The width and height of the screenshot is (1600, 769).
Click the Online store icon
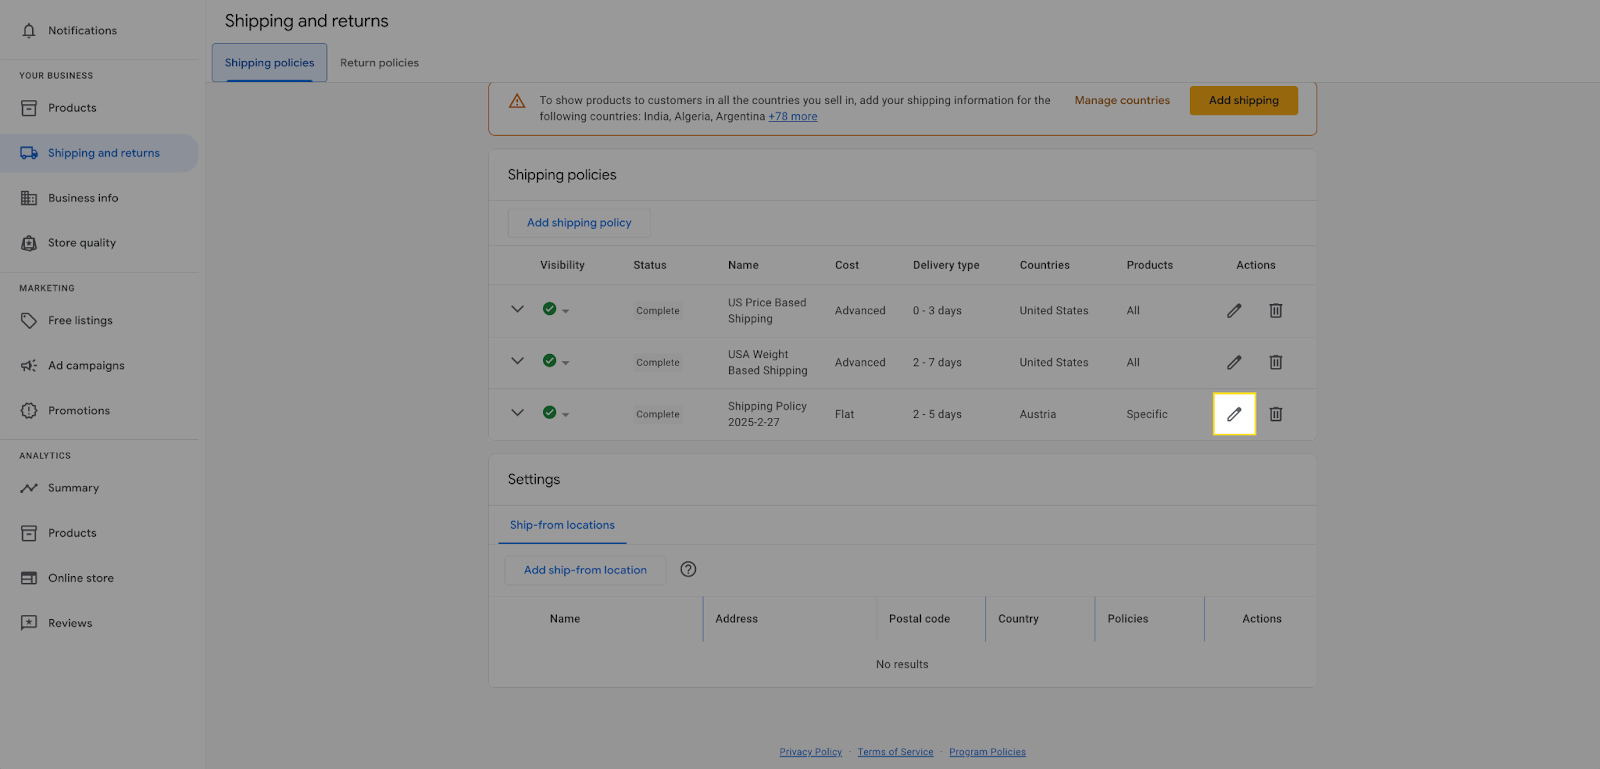29,578
